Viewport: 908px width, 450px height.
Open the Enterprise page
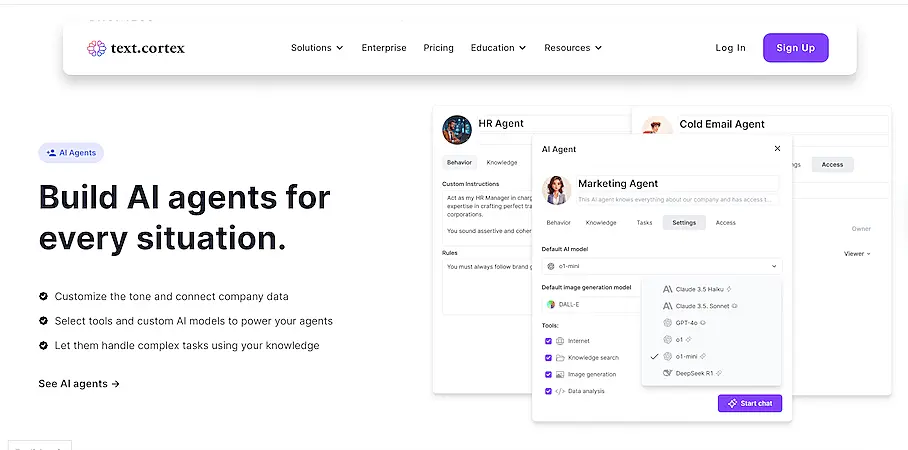384,48
